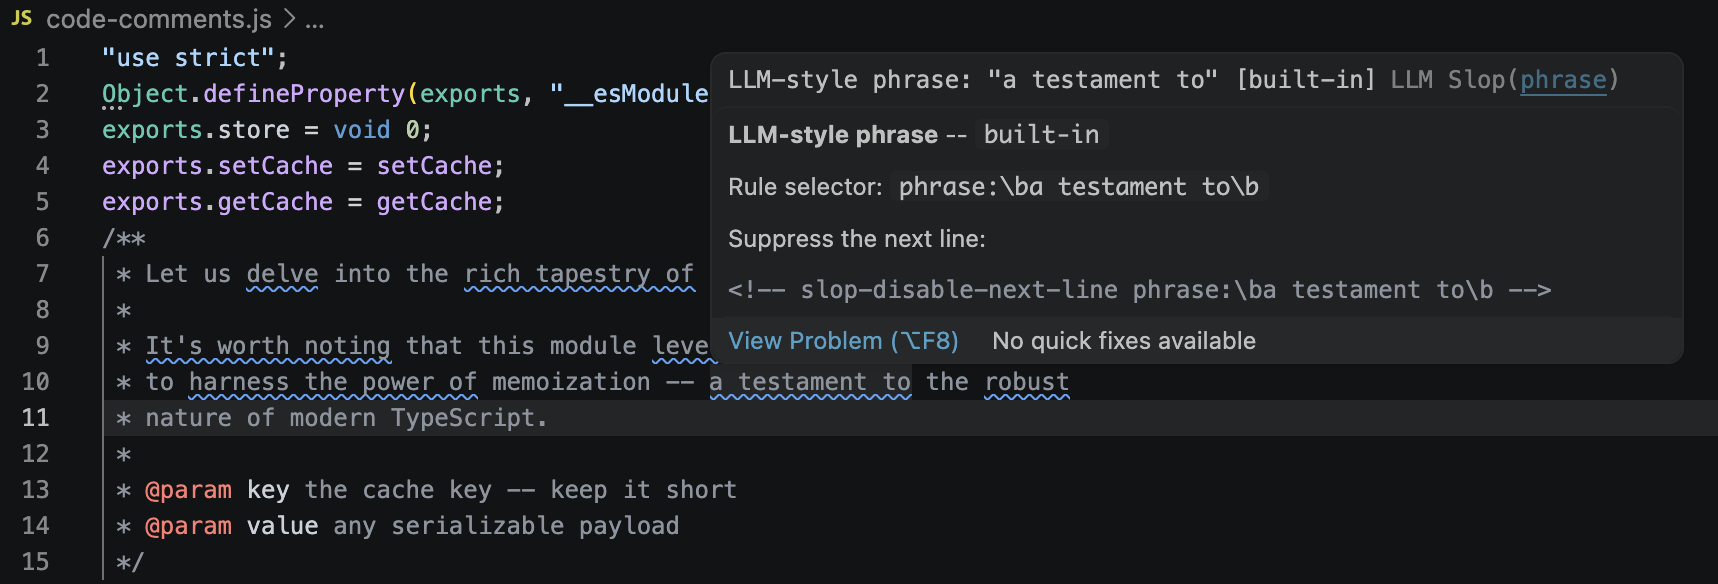
Task: Click rule selector 'phrase:\ba testament to\b' value
Action: click(x=1078, y=187)
